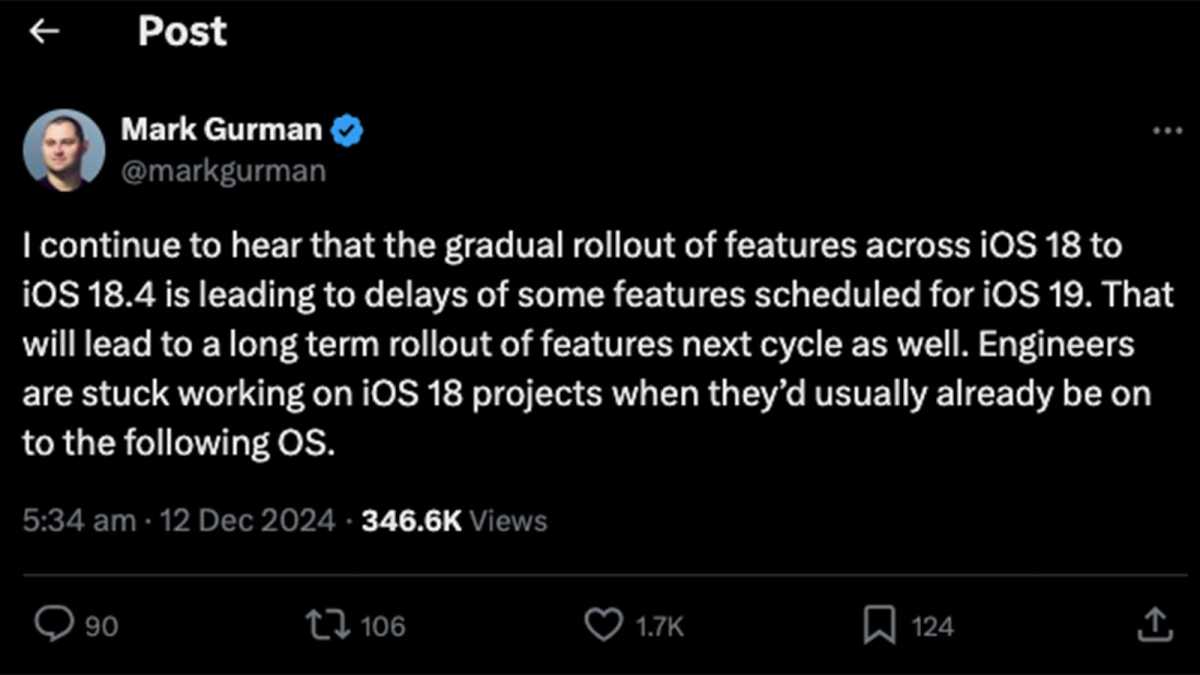Click the Mark Gurman display name
1200x675 pixels.
(x=221, y=128)
